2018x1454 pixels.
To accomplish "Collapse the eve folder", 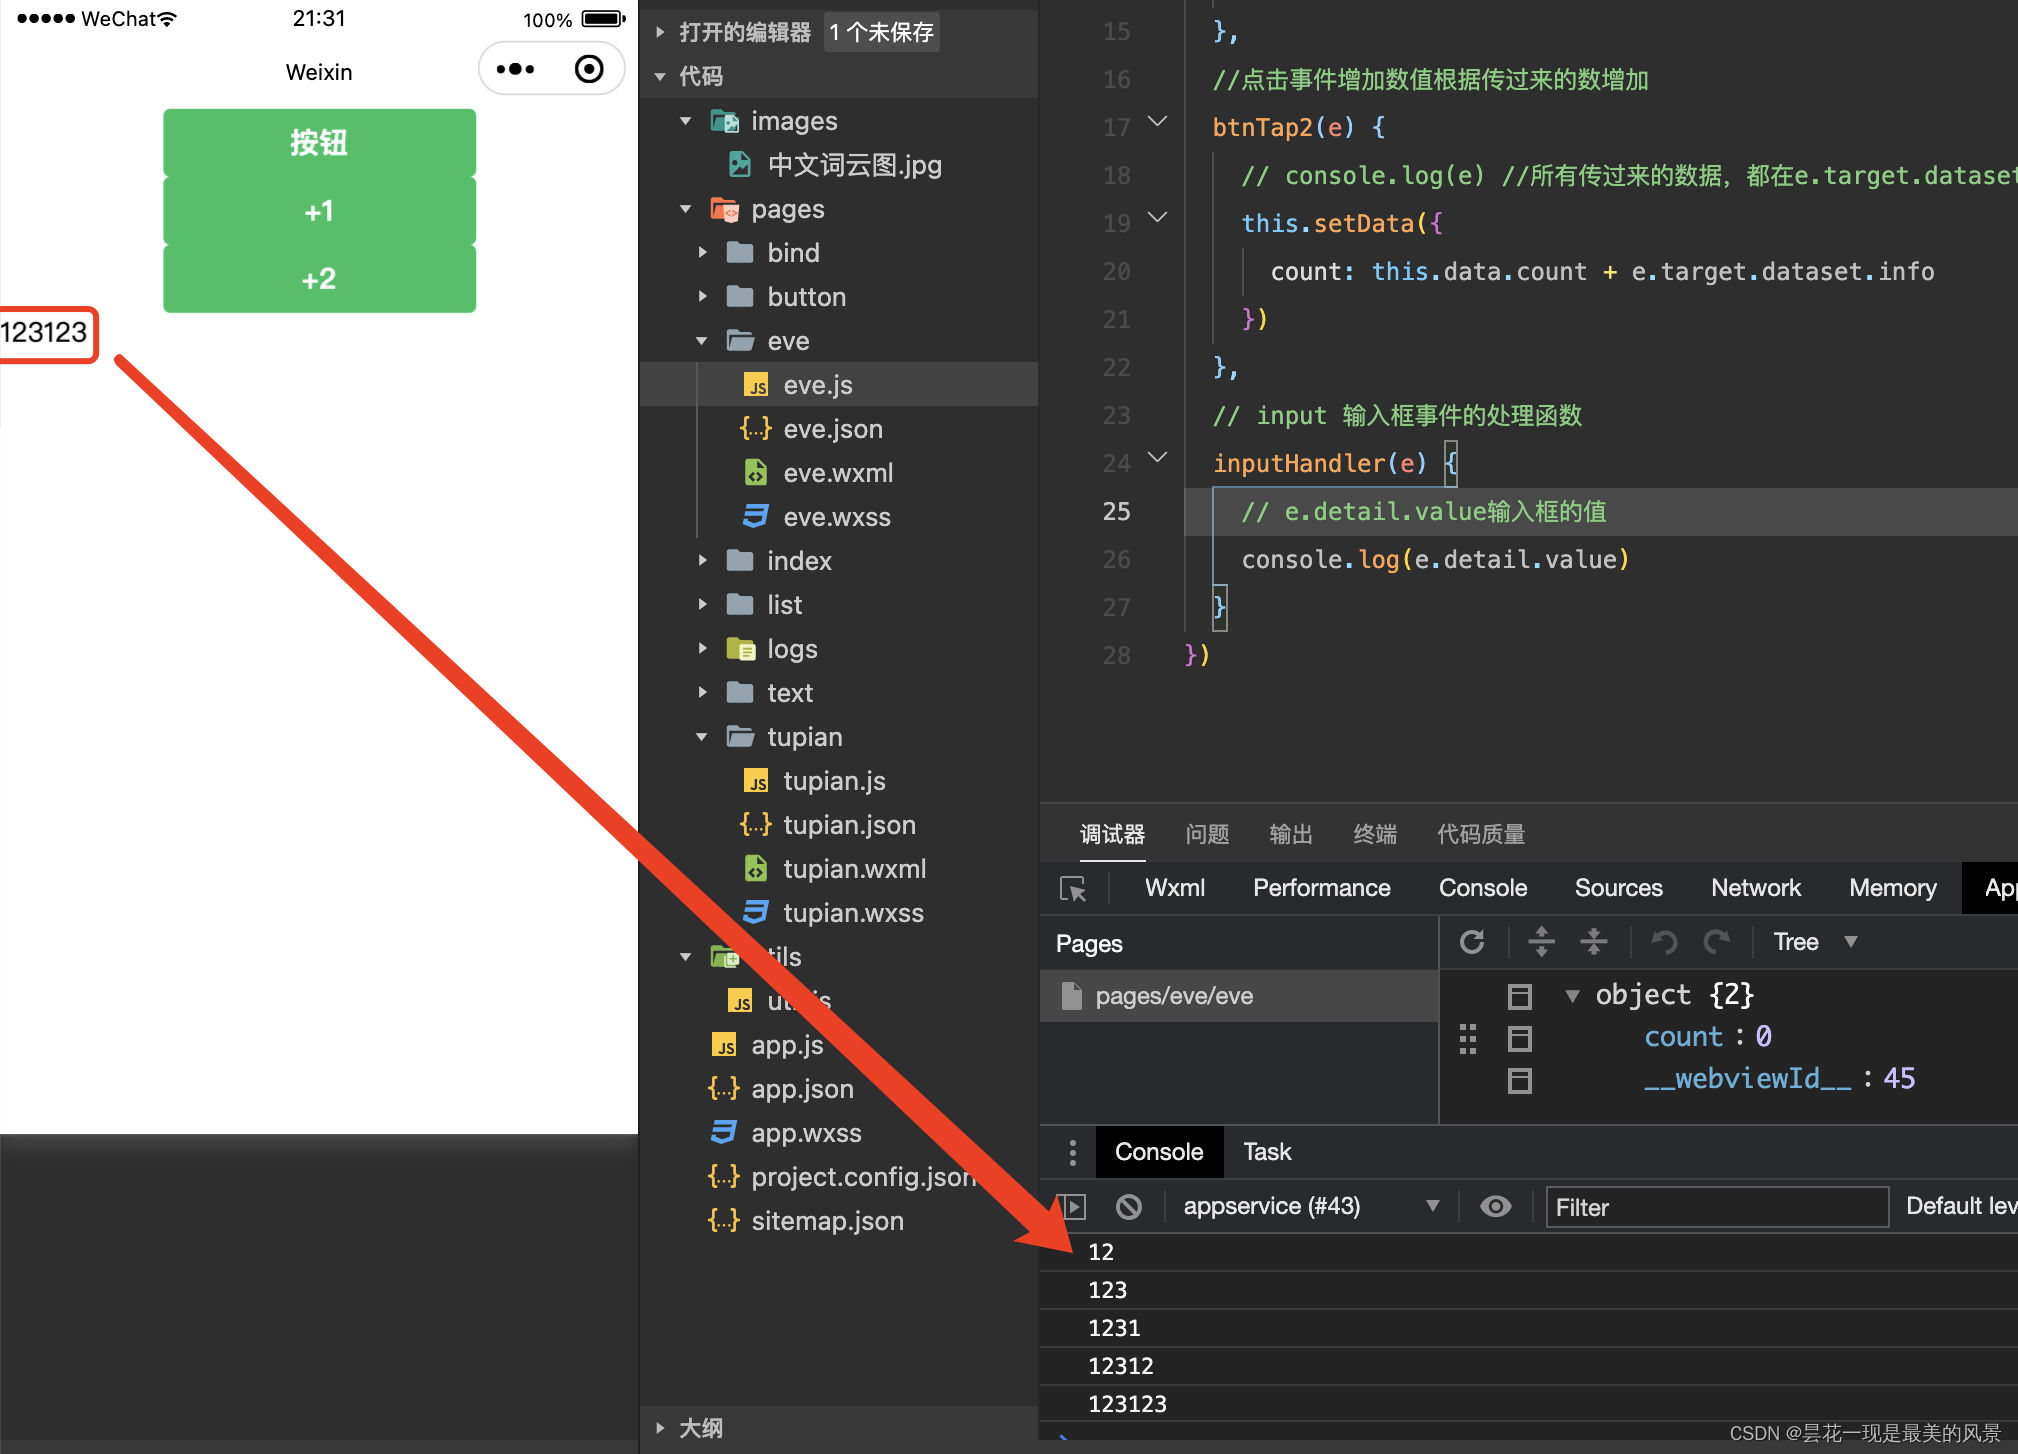I will click(x=703, y=341).
